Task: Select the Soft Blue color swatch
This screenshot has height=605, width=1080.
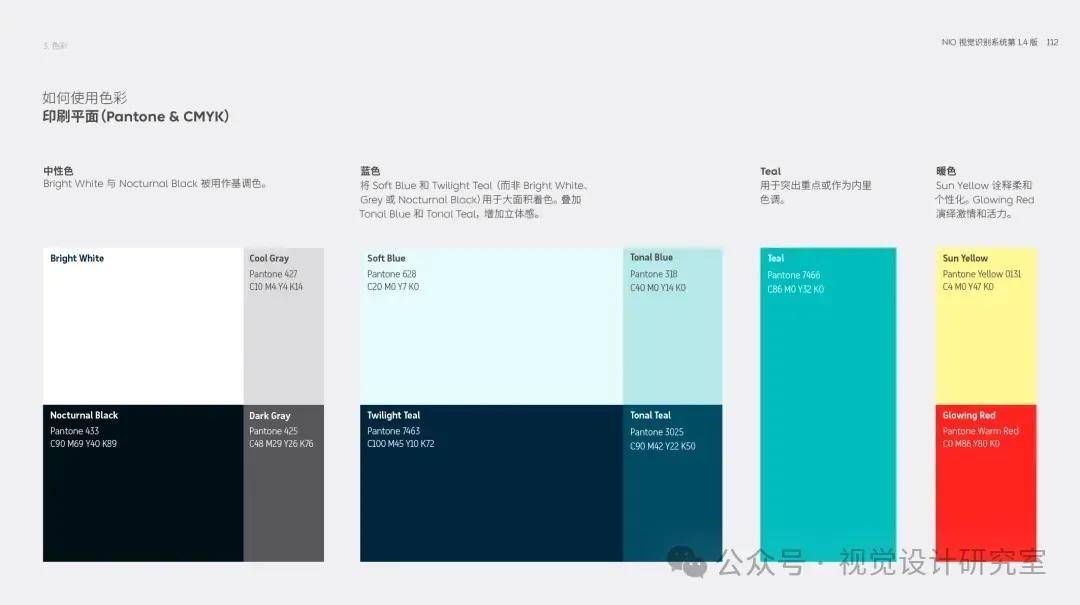Action: (x=491, y=326)
